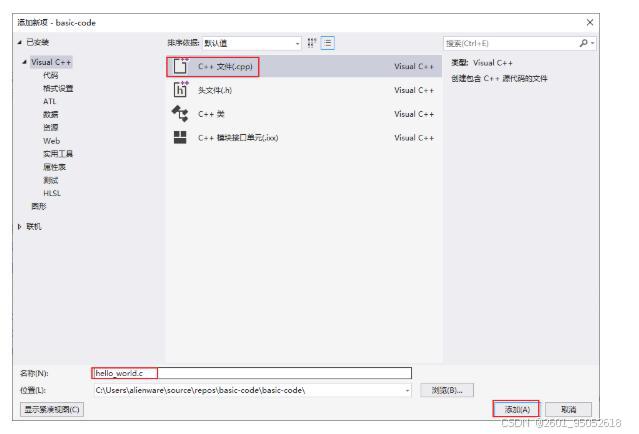Click Visual C++ type in .cpp row
This screenshot has width=639, height=434.
[x=414, y=66]
